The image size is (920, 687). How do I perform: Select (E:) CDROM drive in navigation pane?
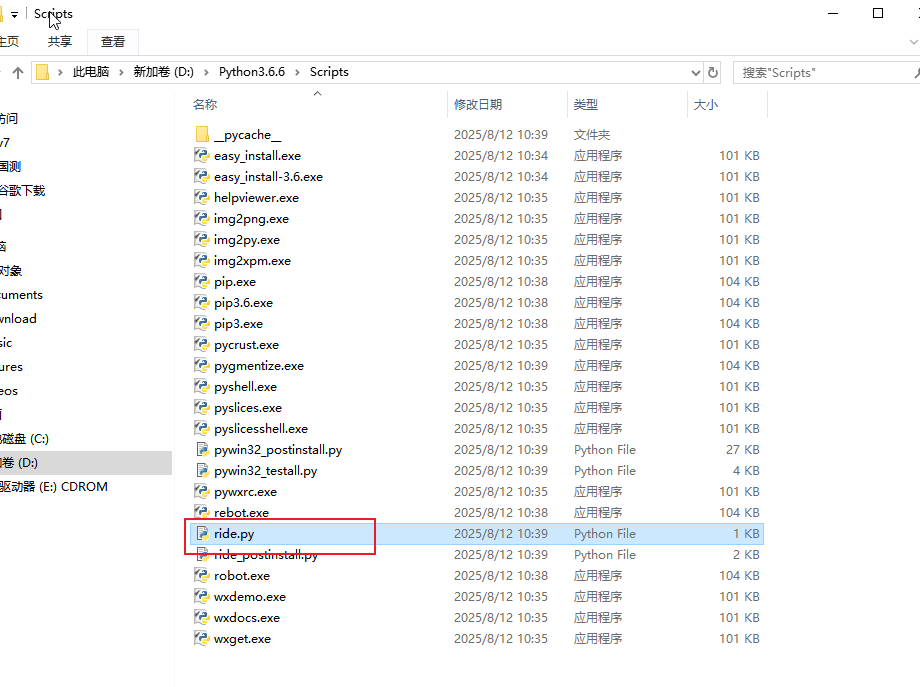(54, 487)
